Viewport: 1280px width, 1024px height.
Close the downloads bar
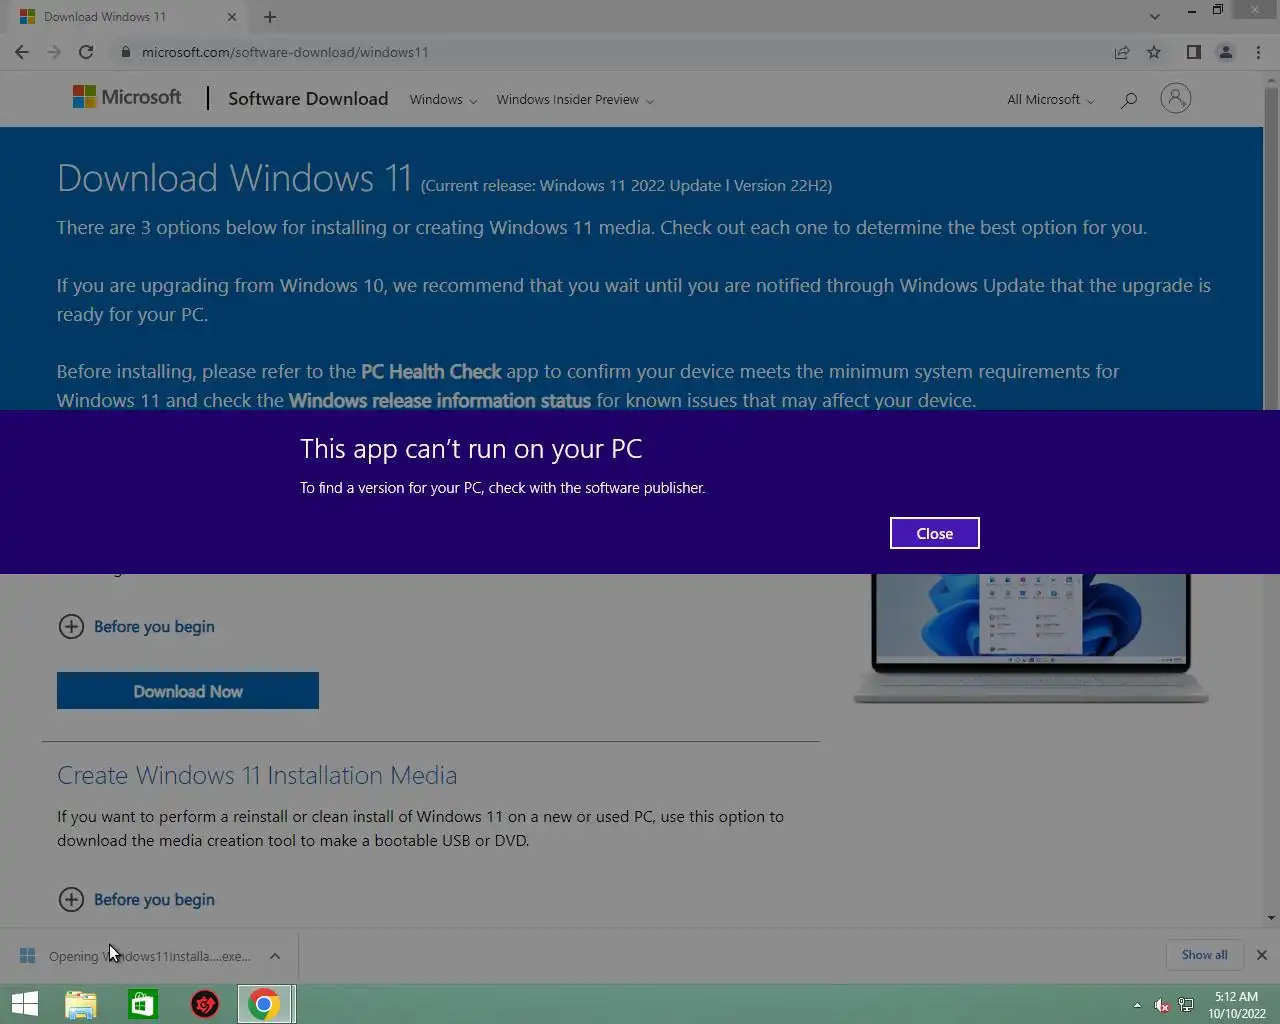(1262, 955)
